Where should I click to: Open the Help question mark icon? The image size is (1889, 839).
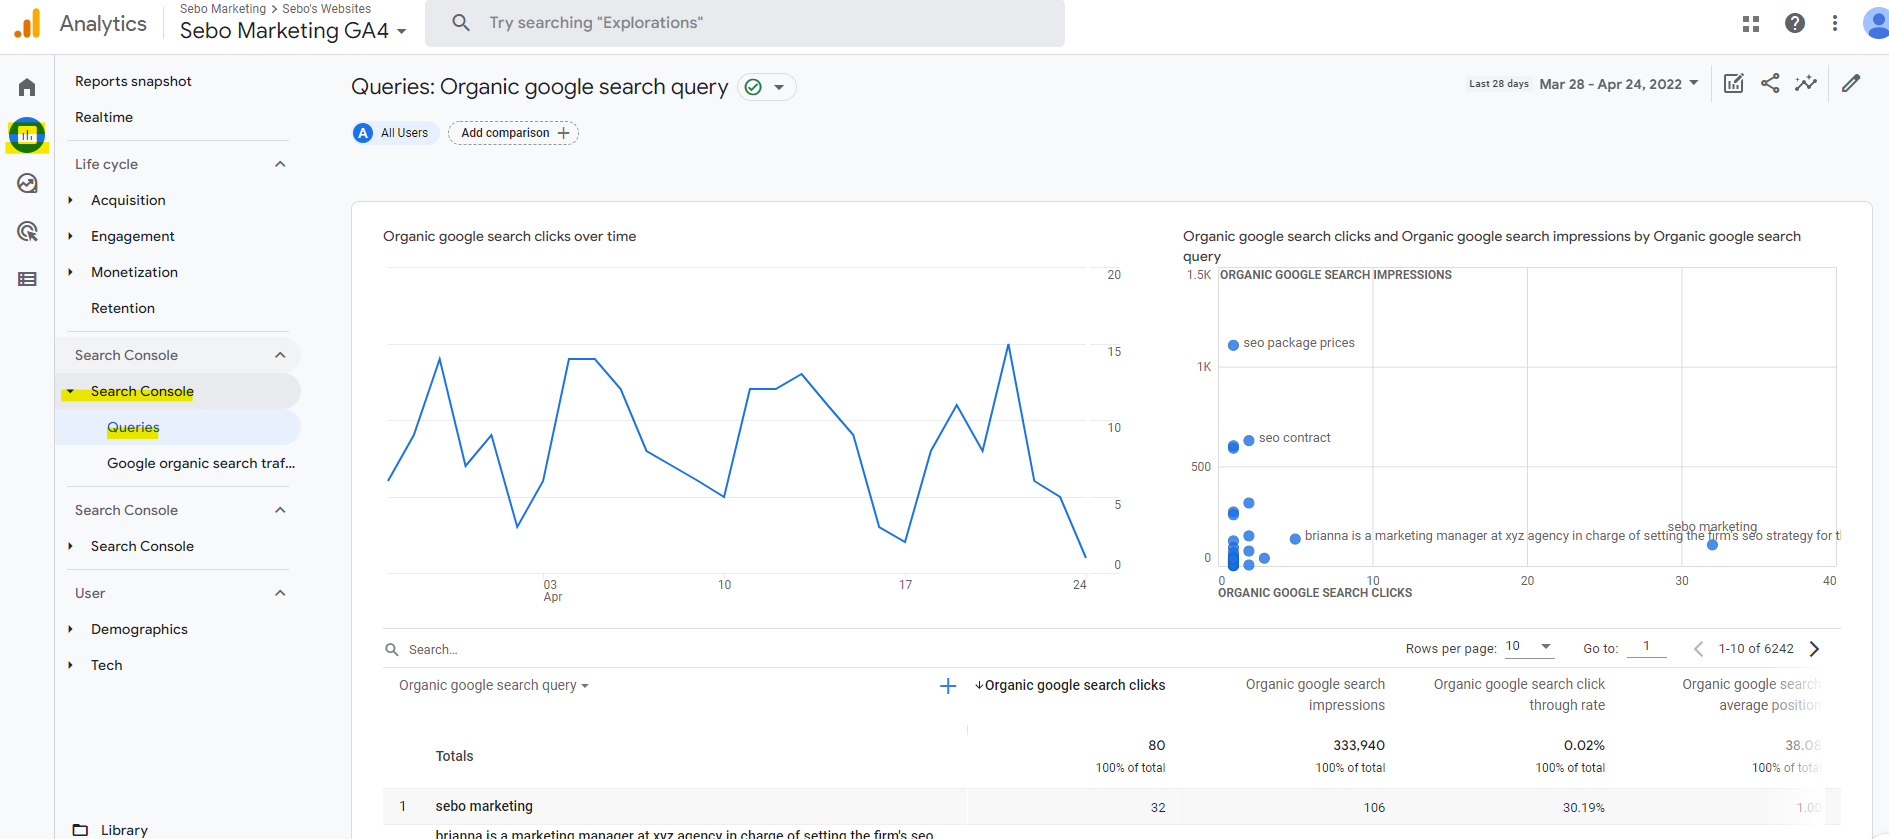coord(1795,23)
